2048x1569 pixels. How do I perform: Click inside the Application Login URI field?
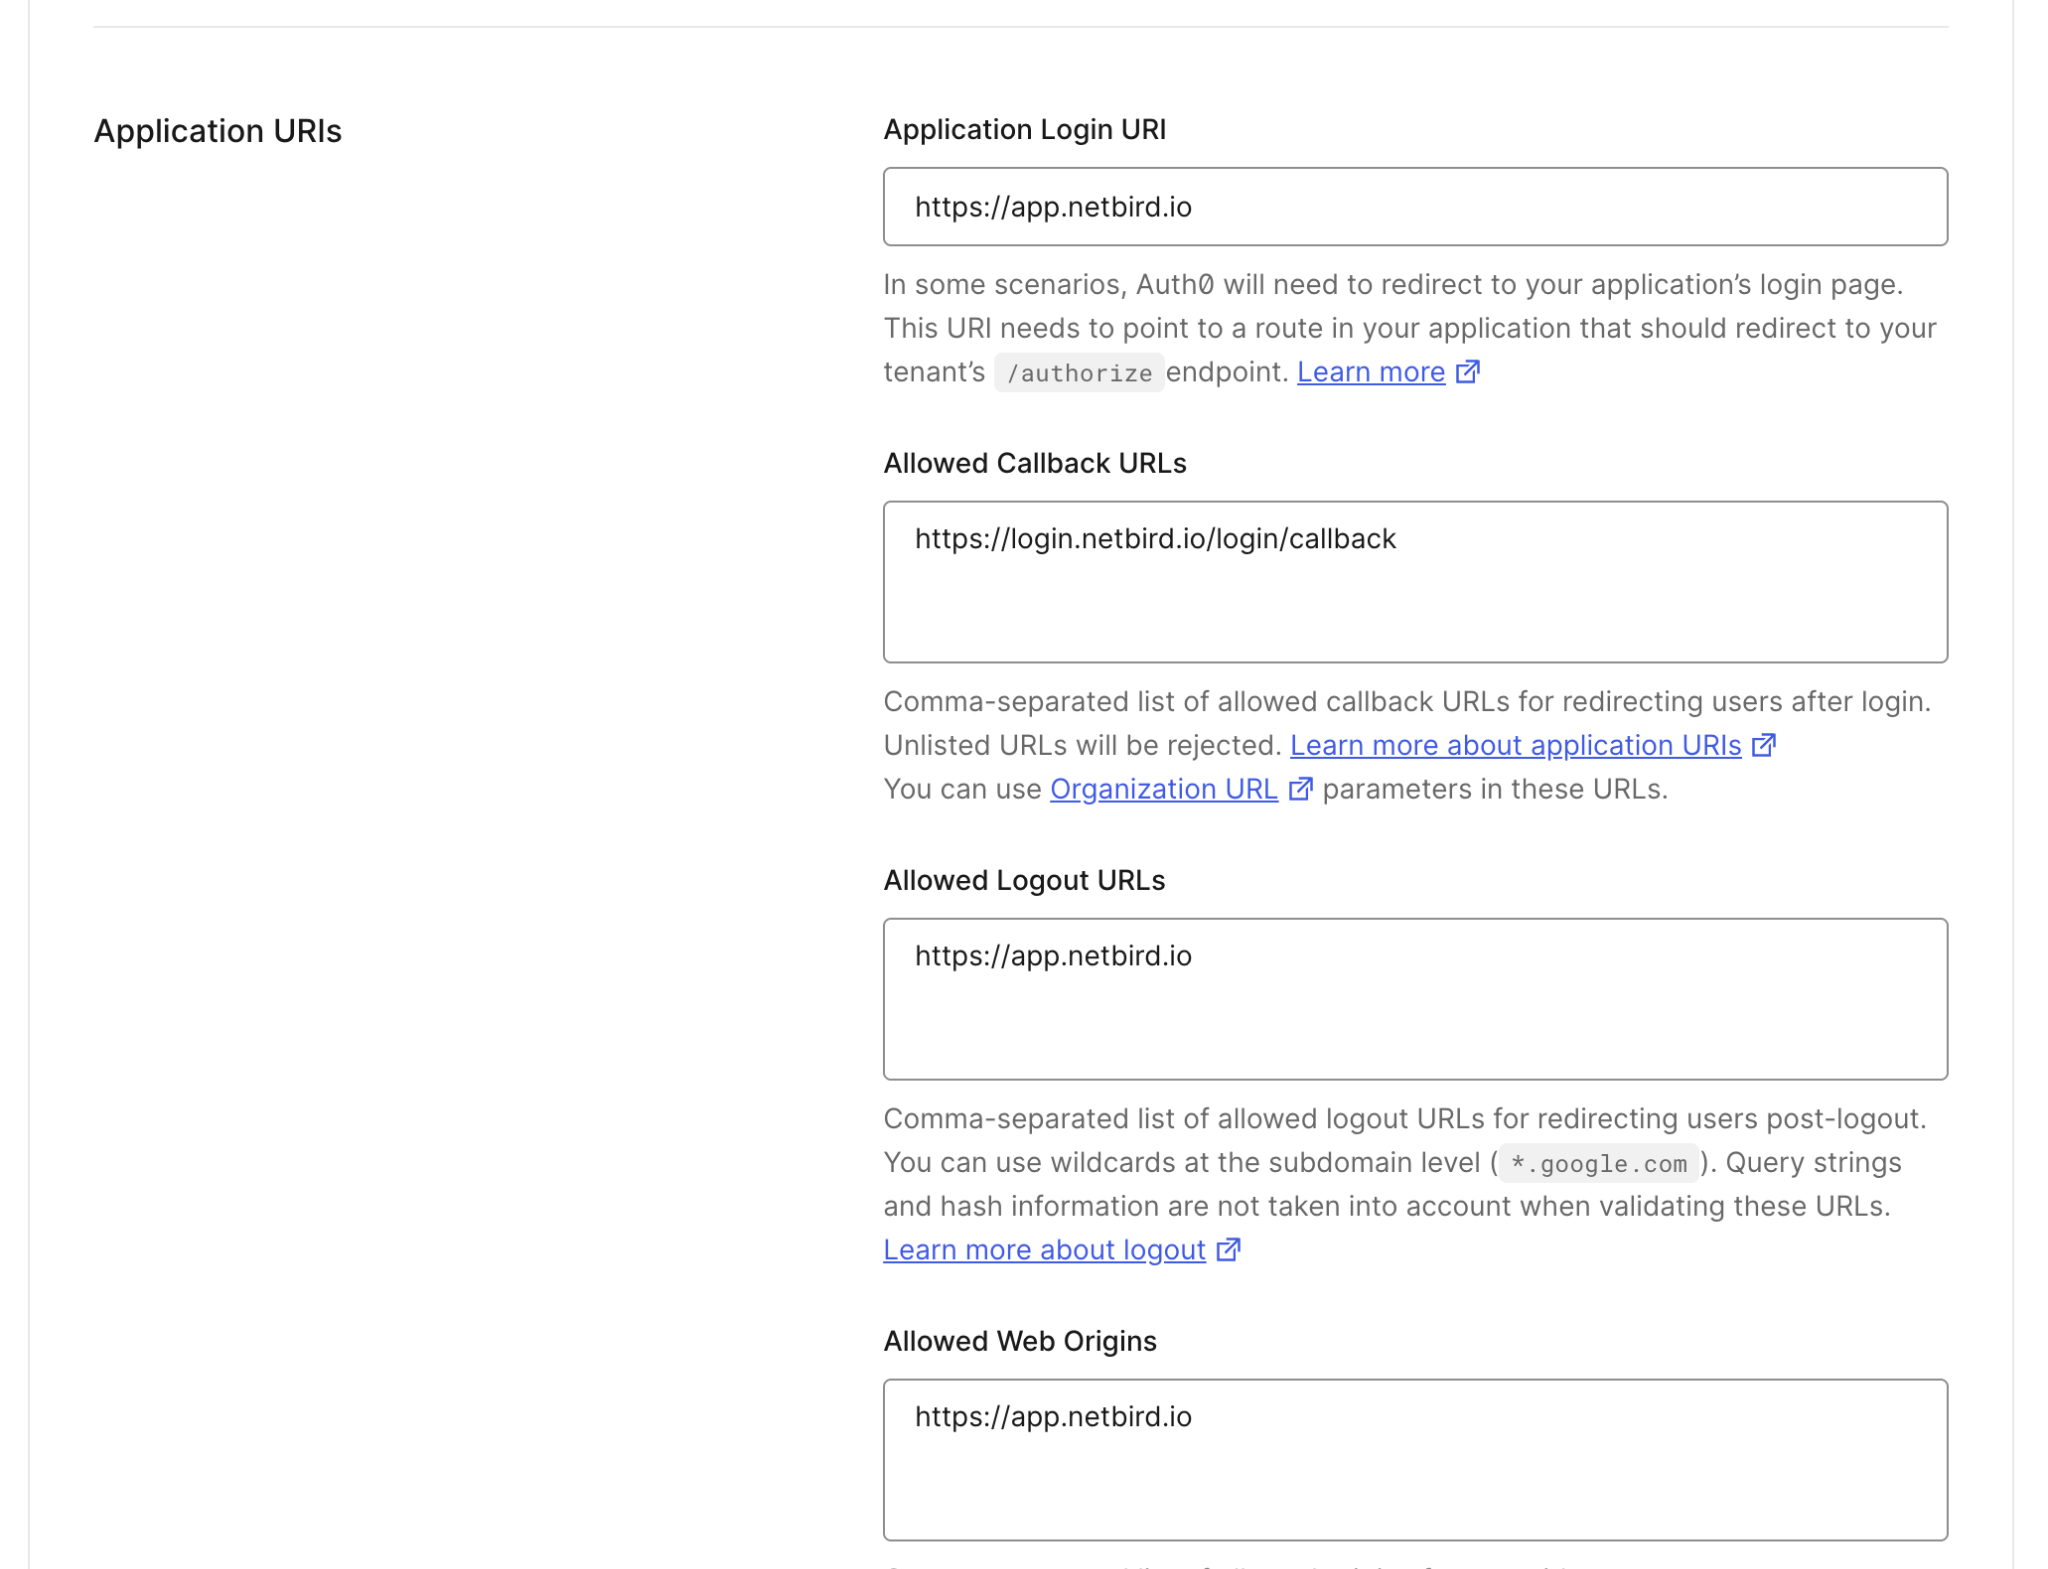pos(1414,206)
